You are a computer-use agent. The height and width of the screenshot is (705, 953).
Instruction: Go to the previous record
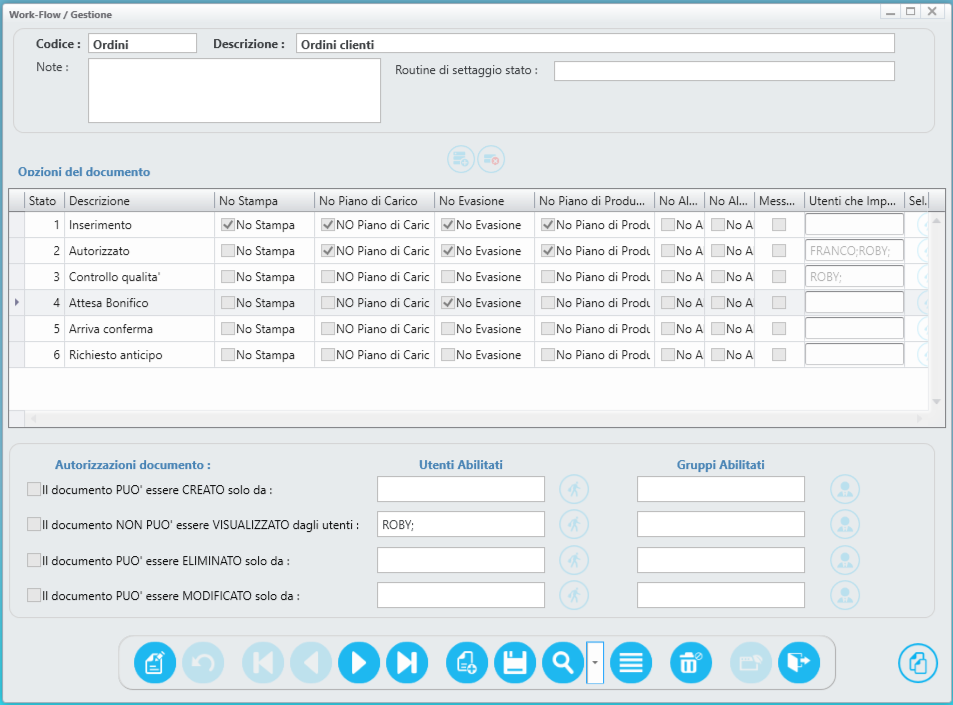click(311, 662)
